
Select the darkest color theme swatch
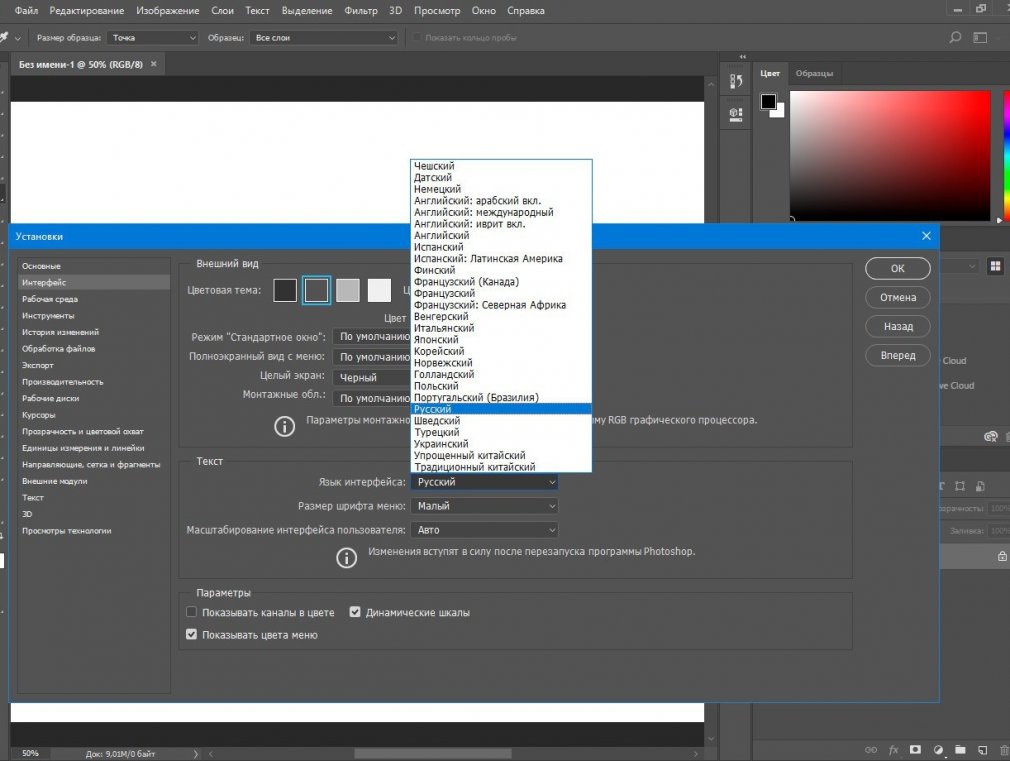[x=285, y=290]
